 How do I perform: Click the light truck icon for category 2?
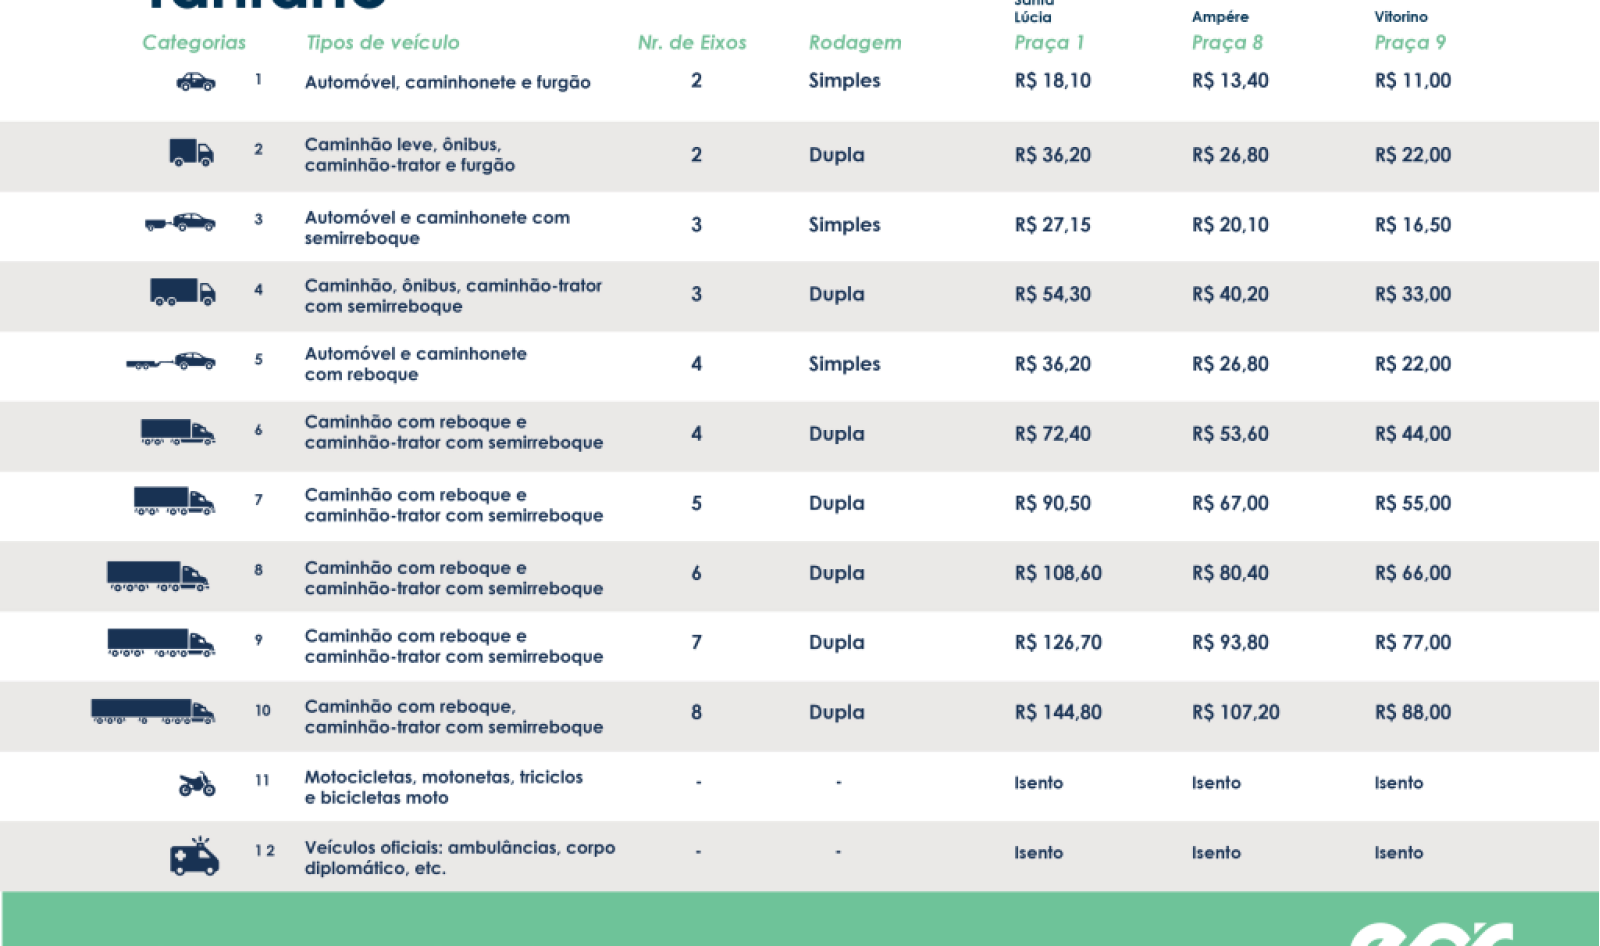(190, 152)
